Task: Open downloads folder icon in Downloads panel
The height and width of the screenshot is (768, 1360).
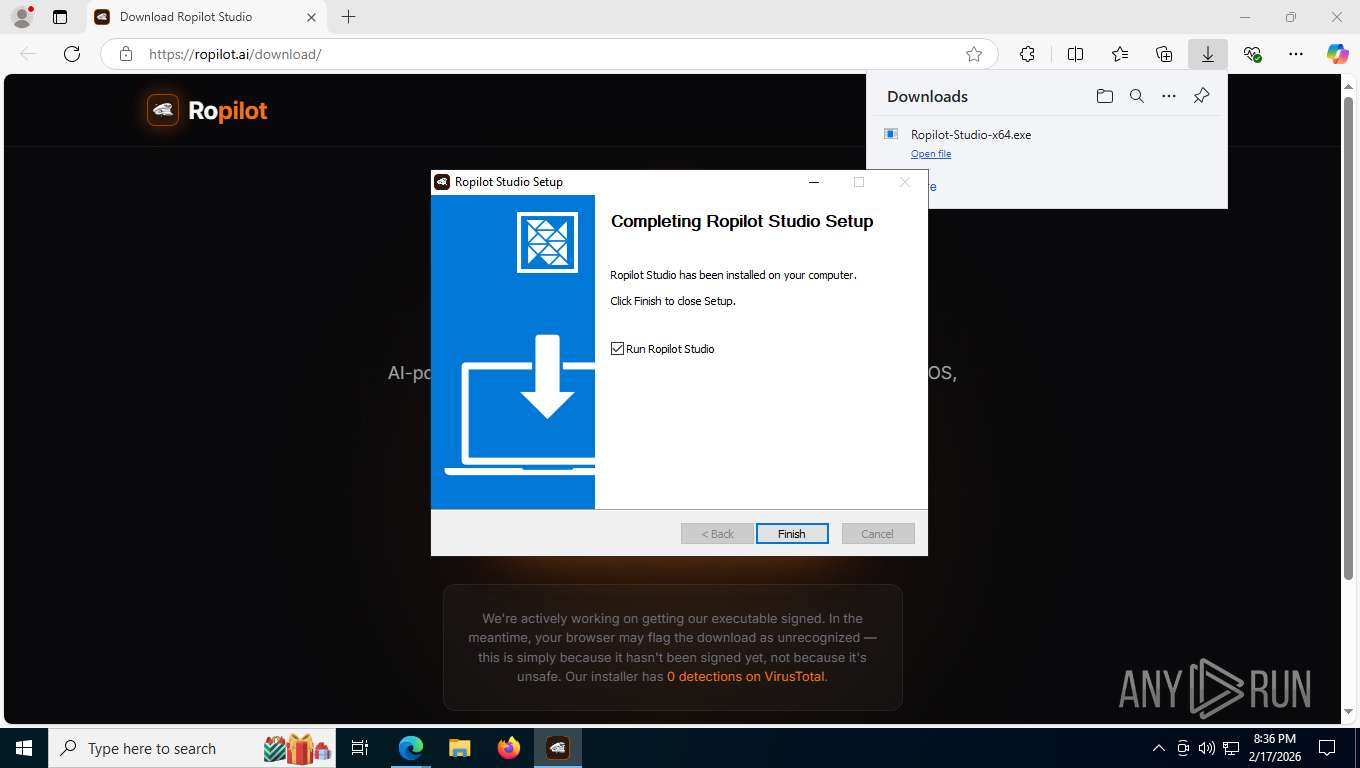Action: point(1104,96)
